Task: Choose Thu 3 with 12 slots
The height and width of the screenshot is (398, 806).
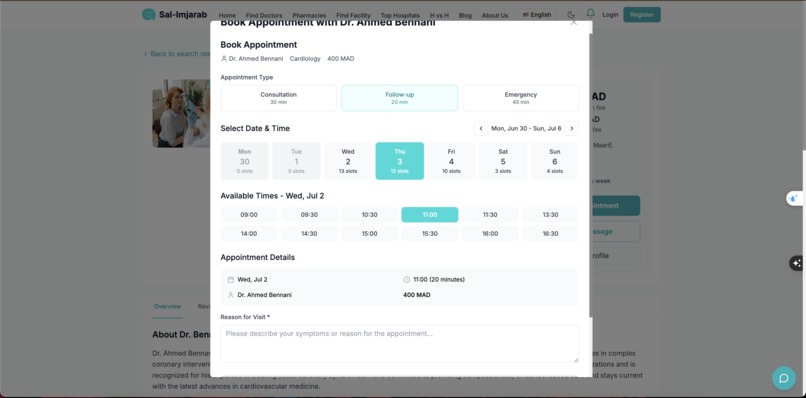Action: 399,161
